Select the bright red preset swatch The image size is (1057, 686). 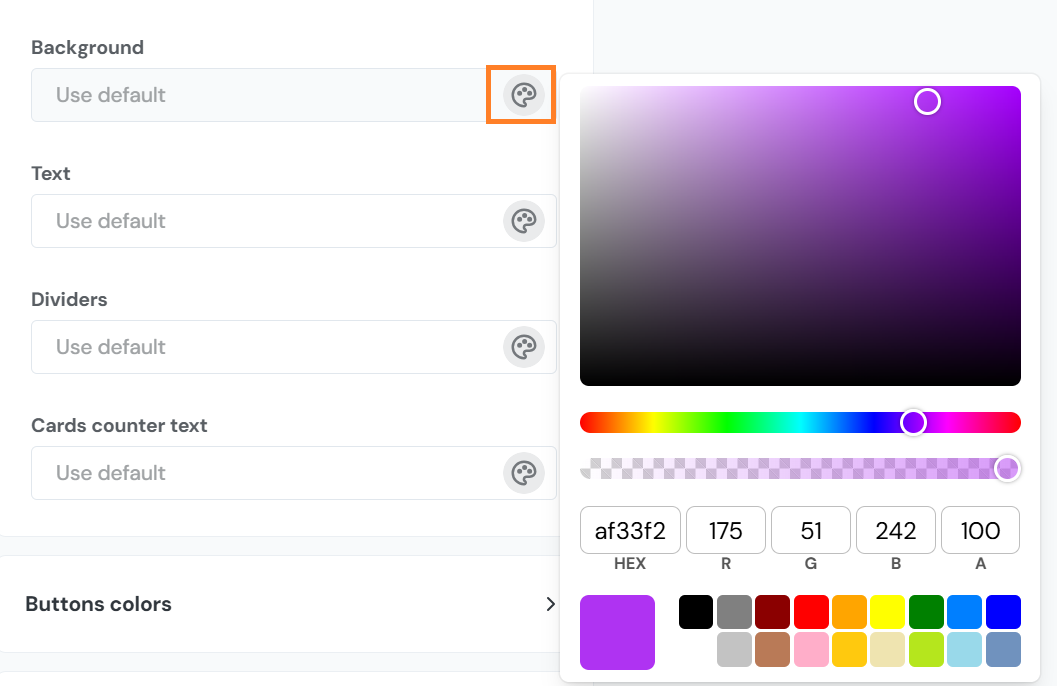pyautogui.click(x=811, y=612)
